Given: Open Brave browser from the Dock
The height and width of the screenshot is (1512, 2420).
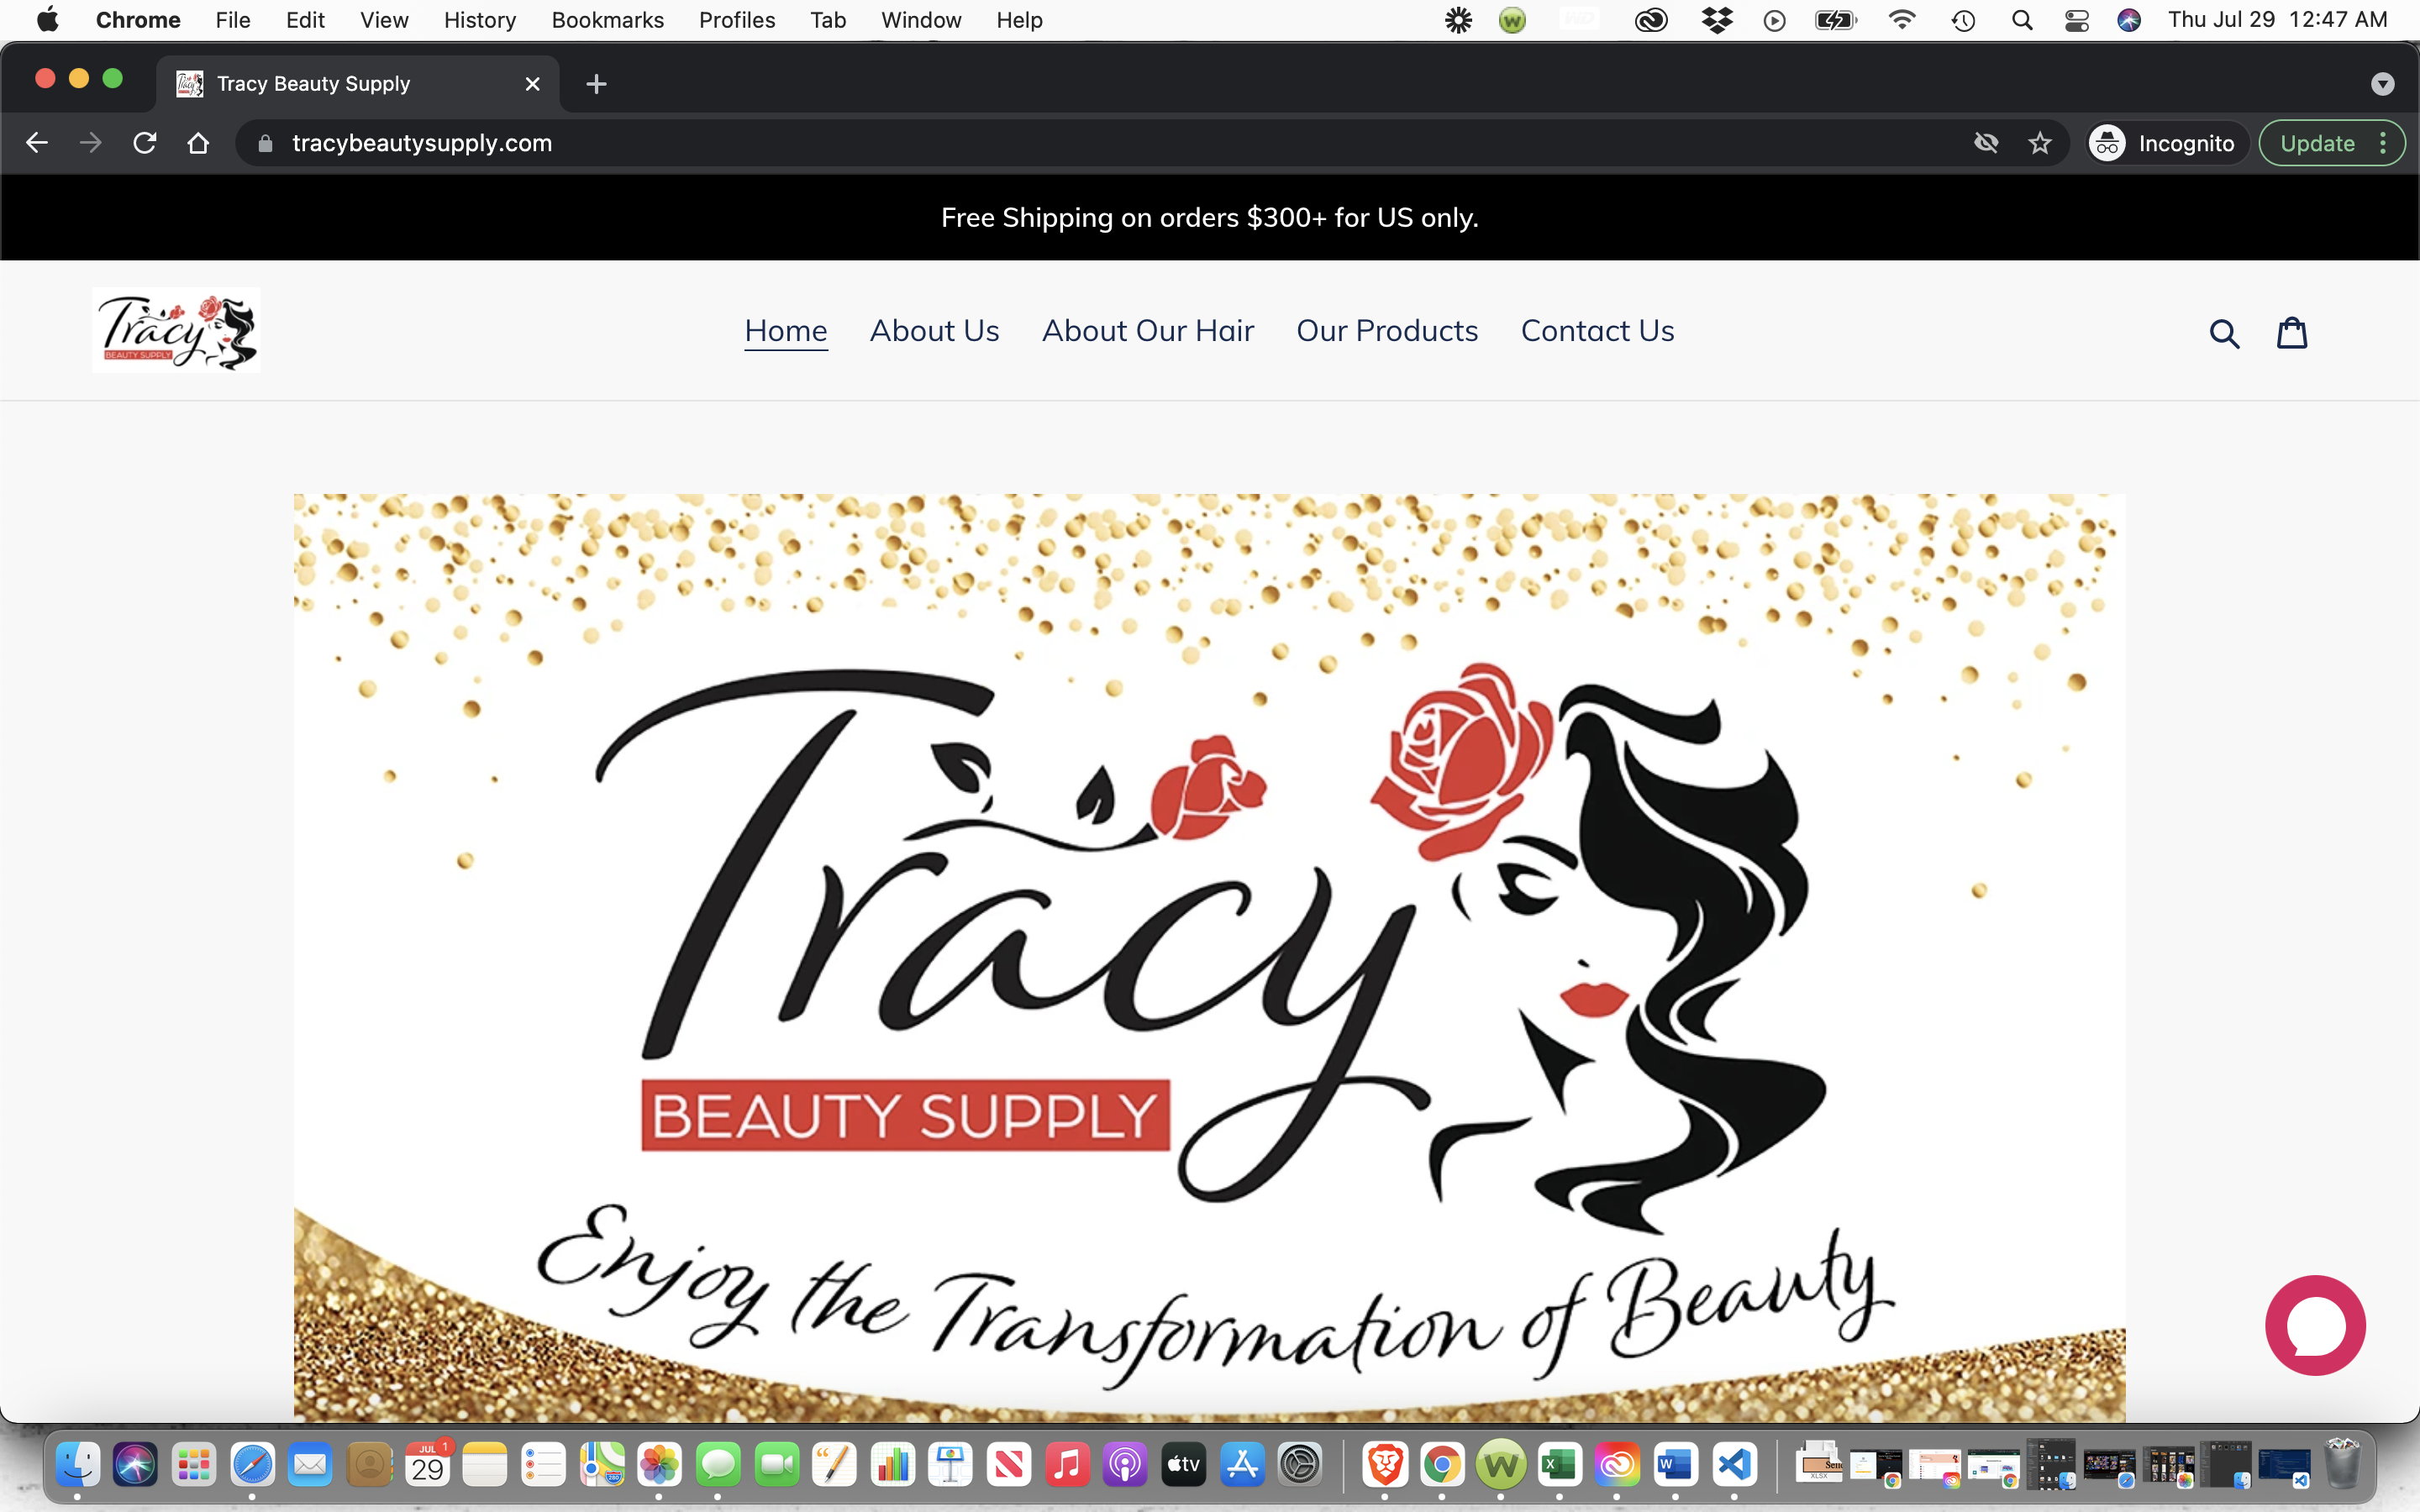Looking at the screenshot, I should 1384,1466.
